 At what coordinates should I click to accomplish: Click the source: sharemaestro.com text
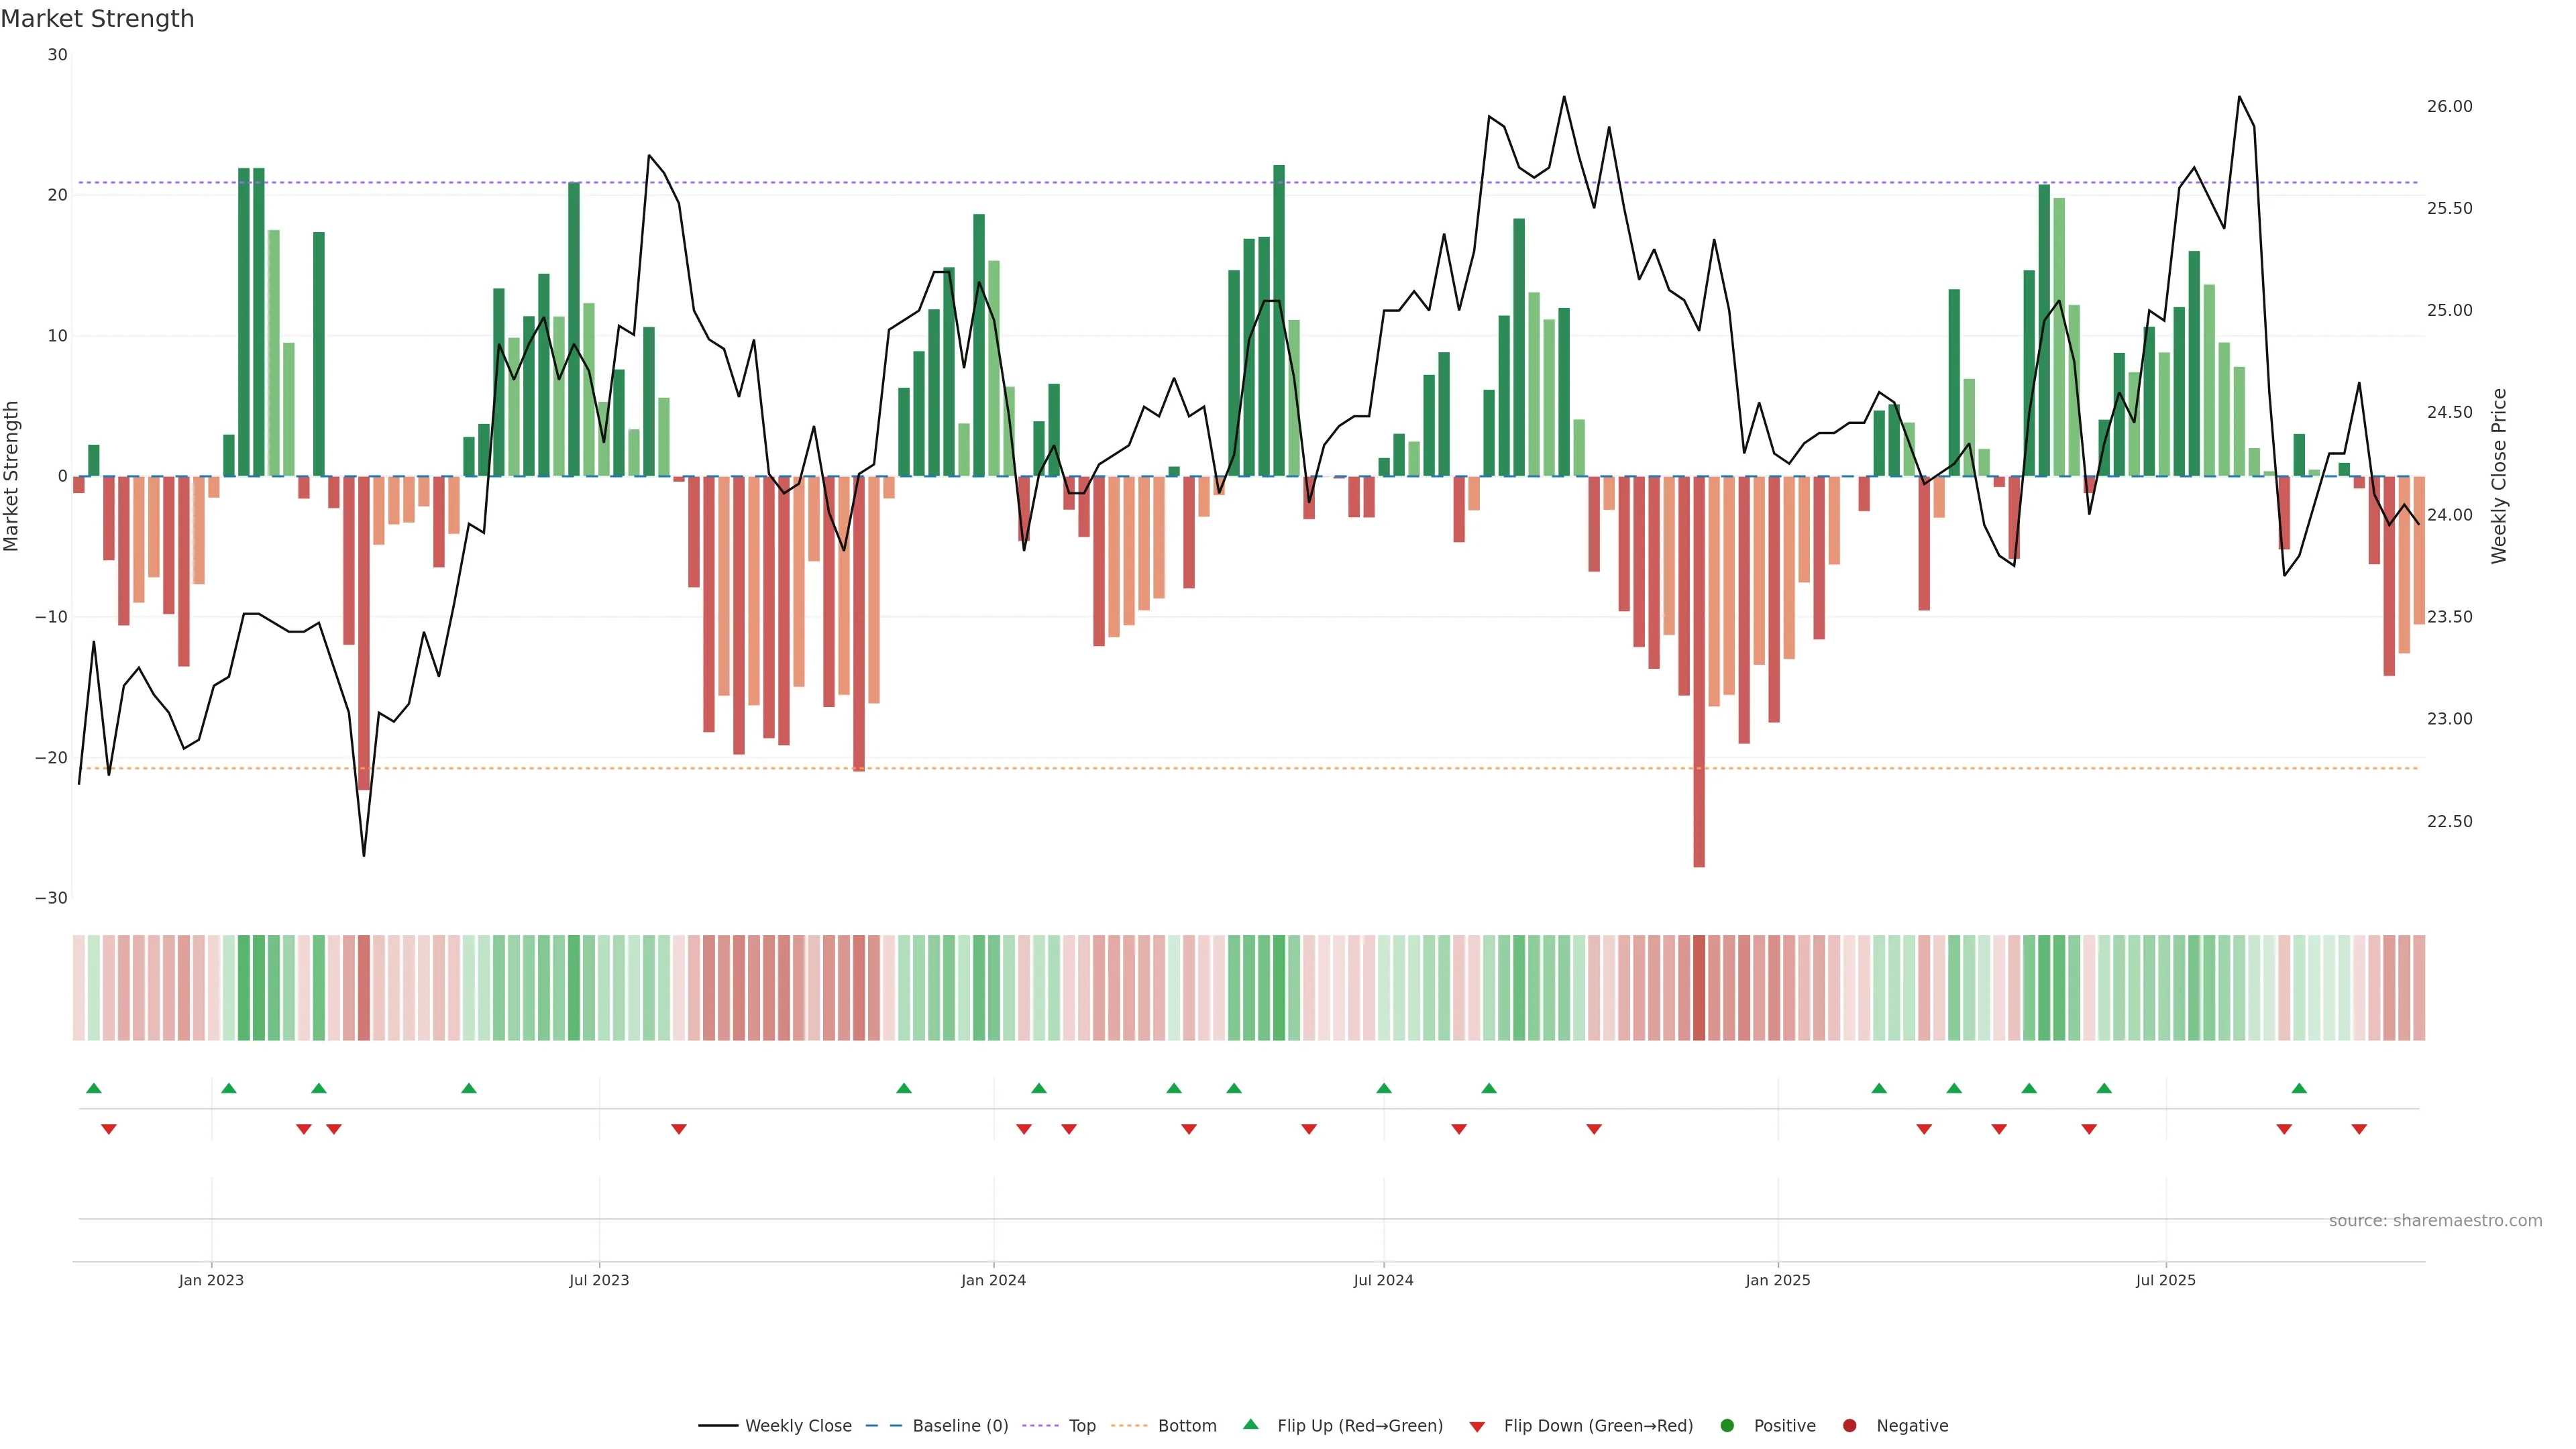pyautogui.click(x=2435, y=1221)
